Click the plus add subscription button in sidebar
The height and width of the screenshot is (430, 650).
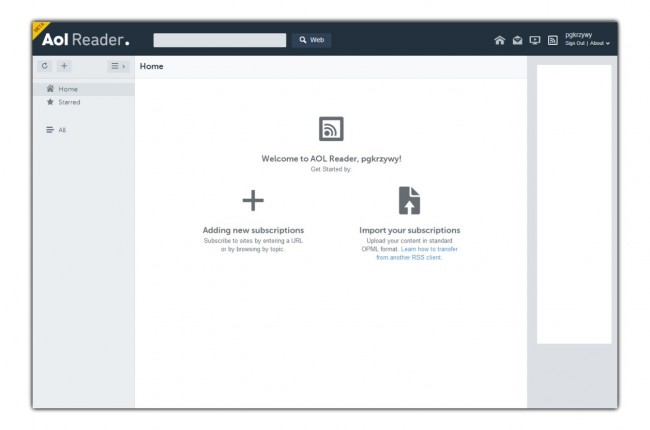tap(64, 66)
